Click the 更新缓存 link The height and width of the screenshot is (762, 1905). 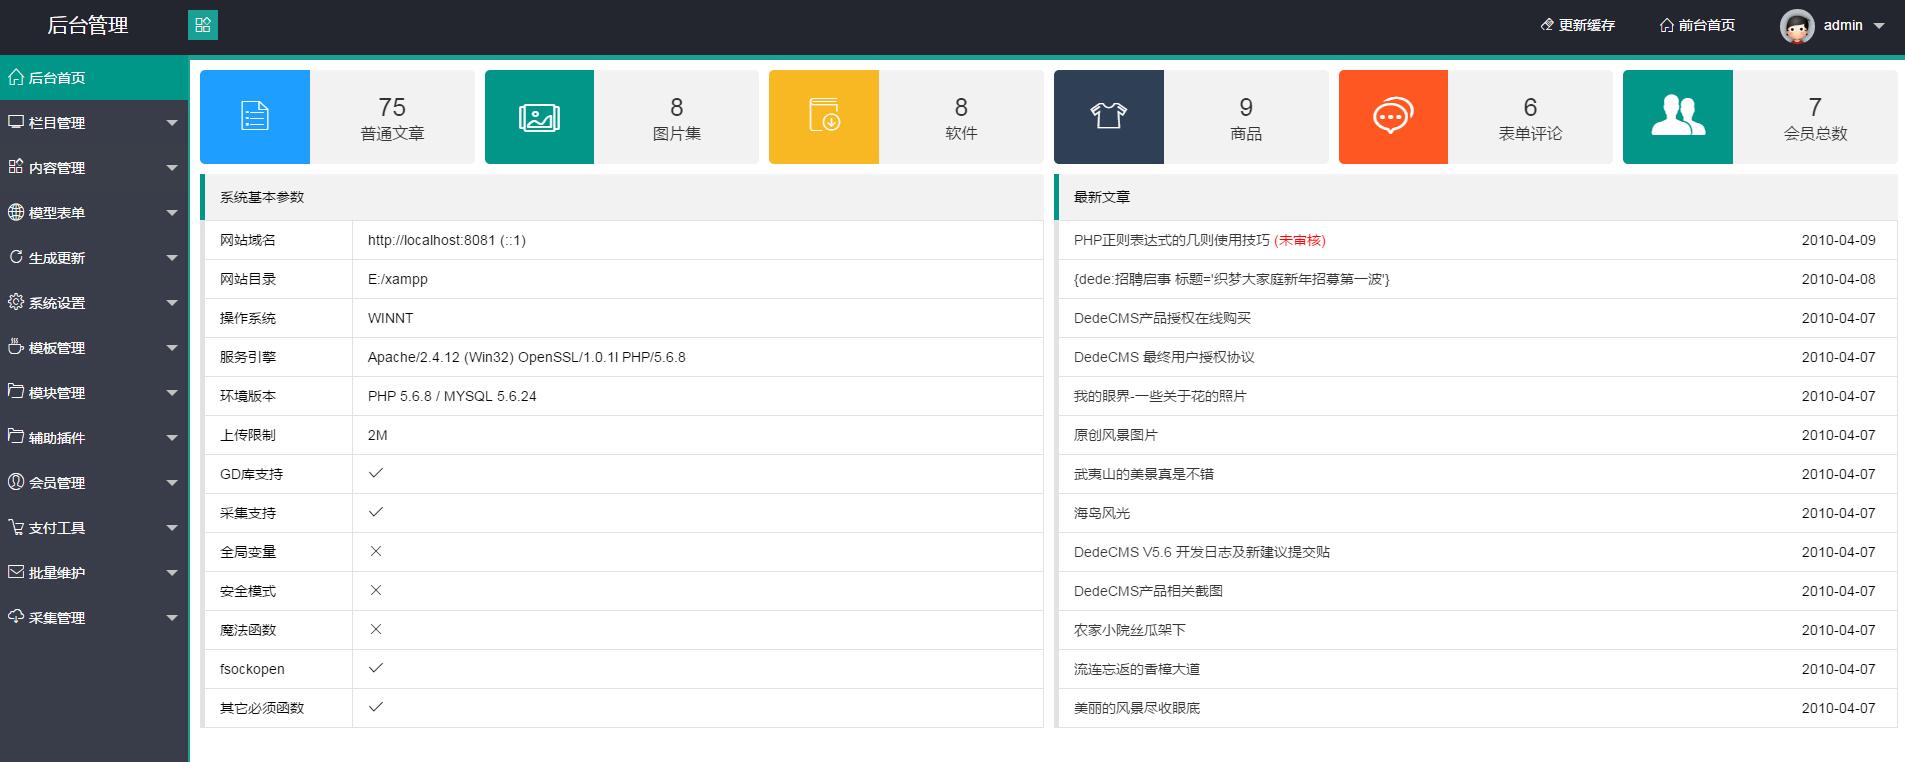(1578, 25)
